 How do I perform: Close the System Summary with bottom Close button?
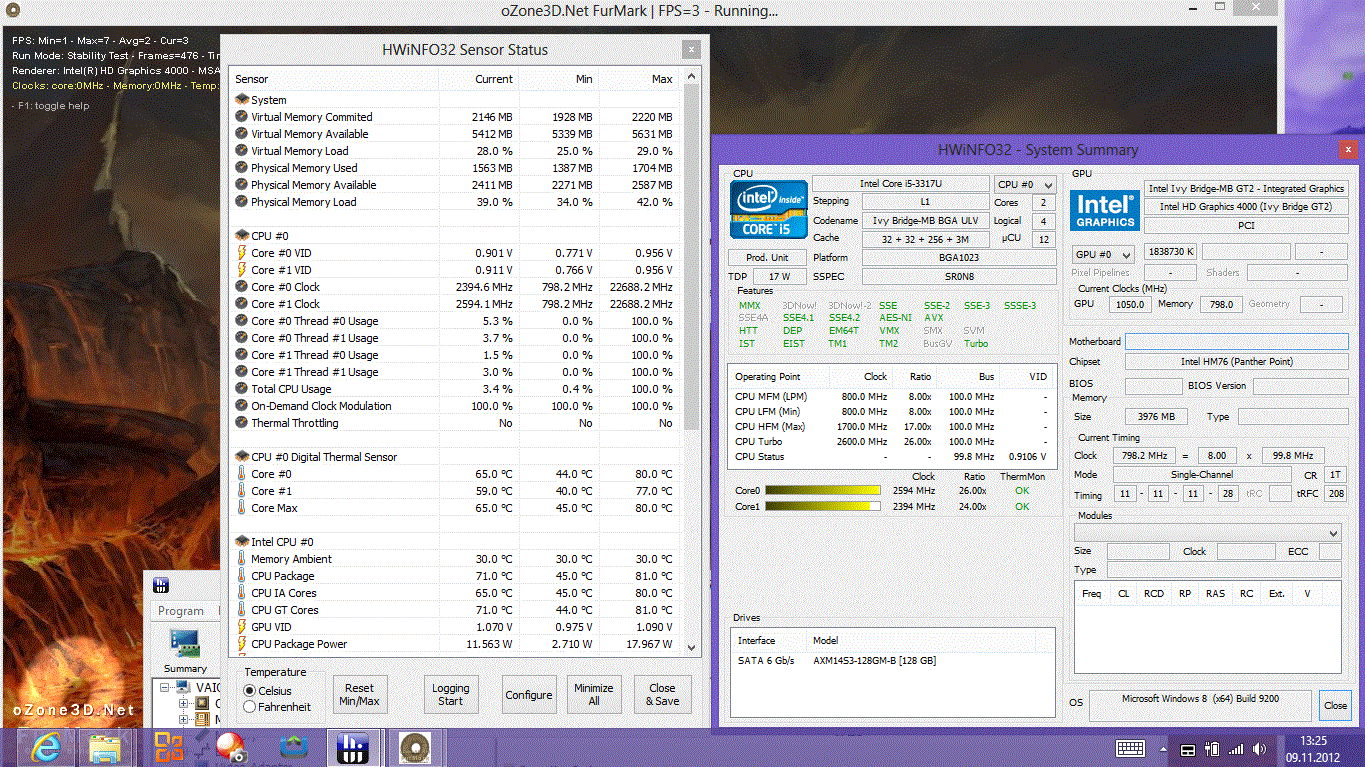pyautogui.click(x=1335, y=705)
